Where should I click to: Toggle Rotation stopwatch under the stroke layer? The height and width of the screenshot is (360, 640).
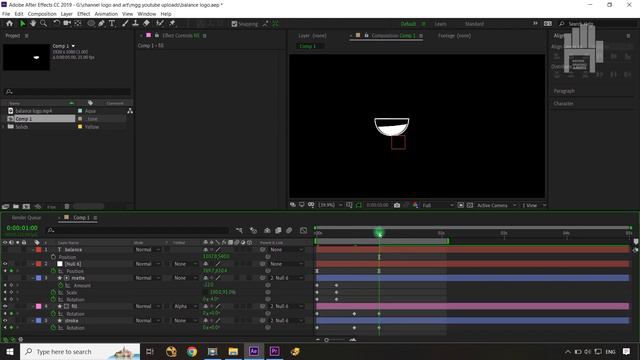pos(53,328)
